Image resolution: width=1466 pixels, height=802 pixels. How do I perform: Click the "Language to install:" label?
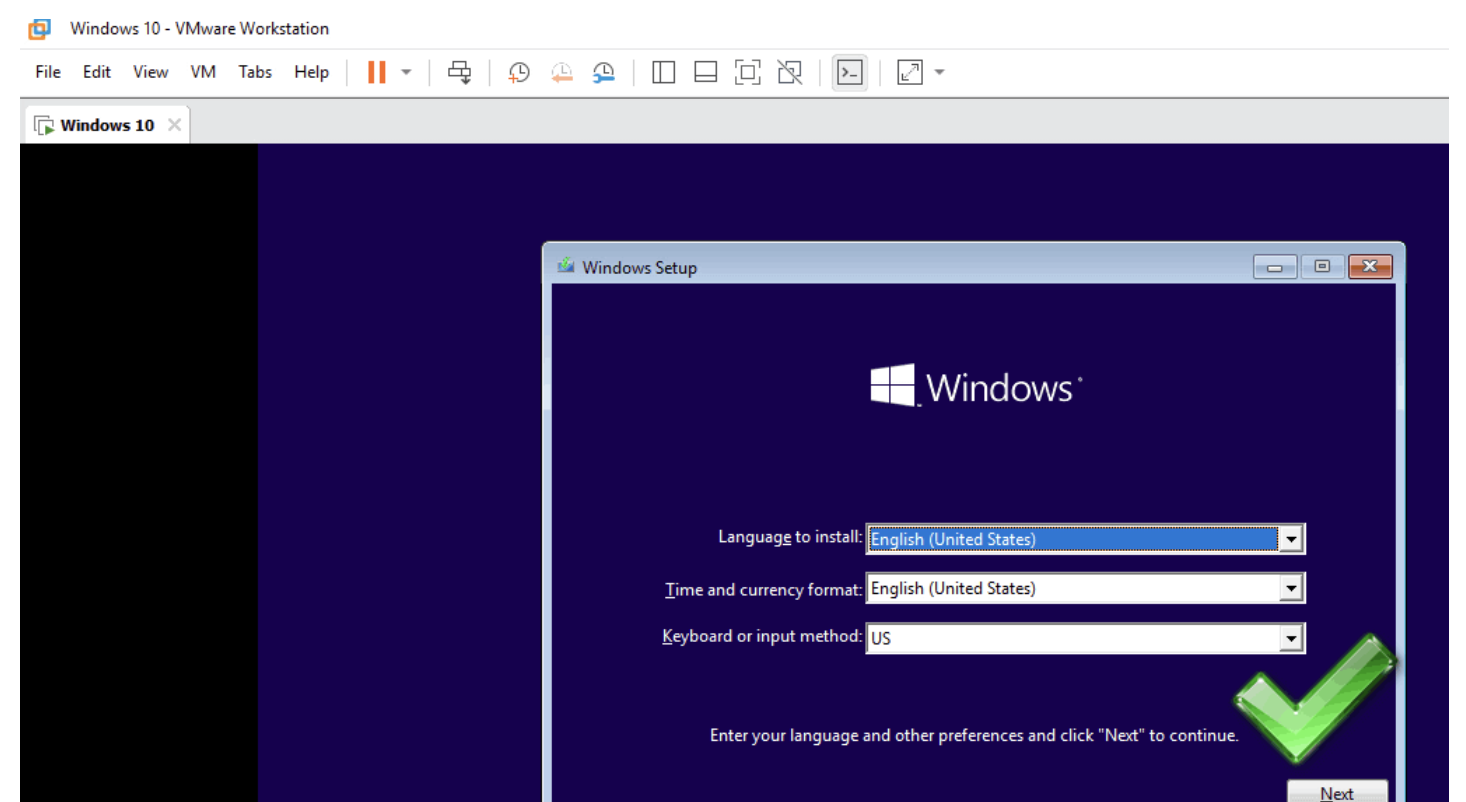pyautogui.click(x=790, y=537)
